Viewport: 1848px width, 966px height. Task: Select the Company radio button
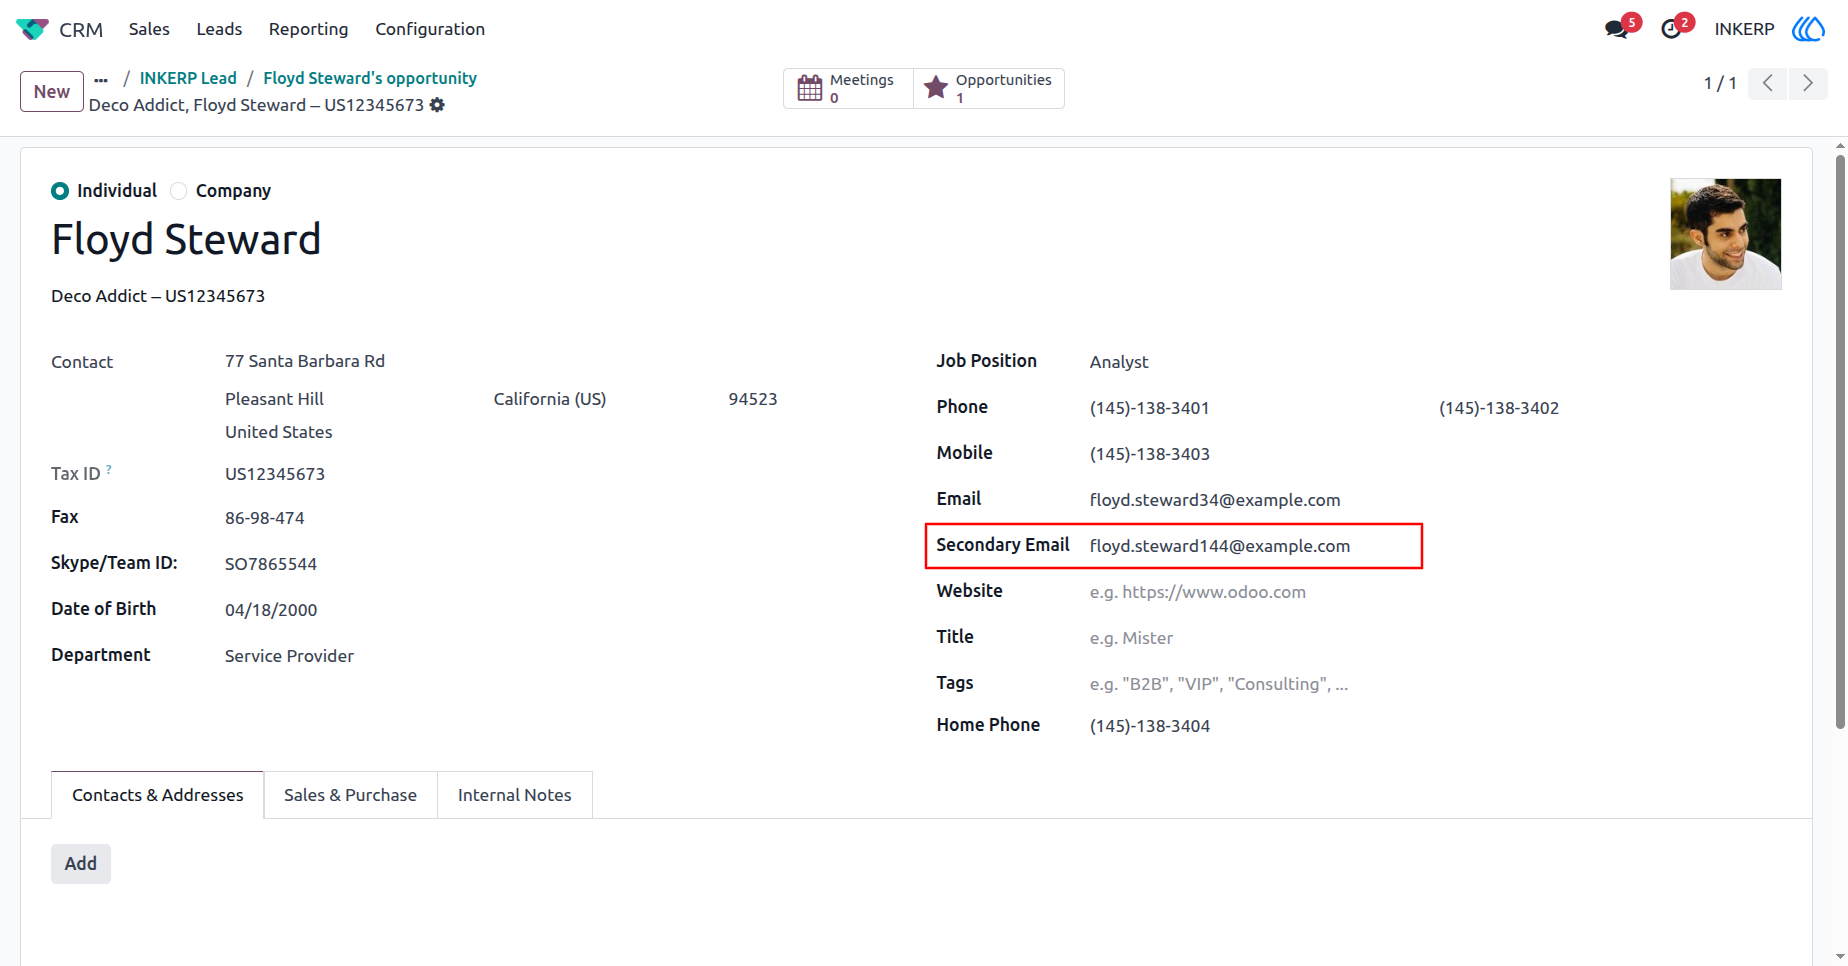pyautogui.click(x=179, y=191)
